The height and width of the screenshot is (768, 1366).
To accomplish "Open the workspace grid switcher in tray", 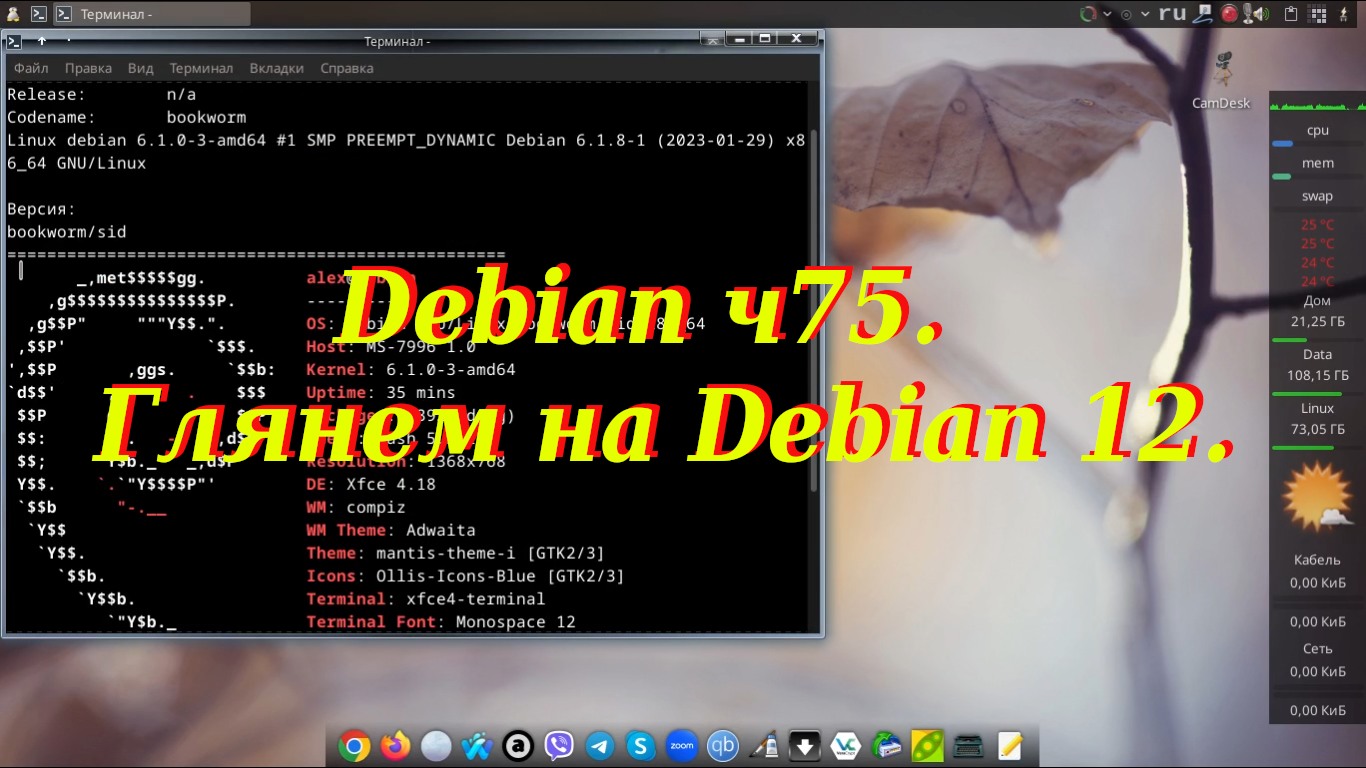I will 1318,14.
